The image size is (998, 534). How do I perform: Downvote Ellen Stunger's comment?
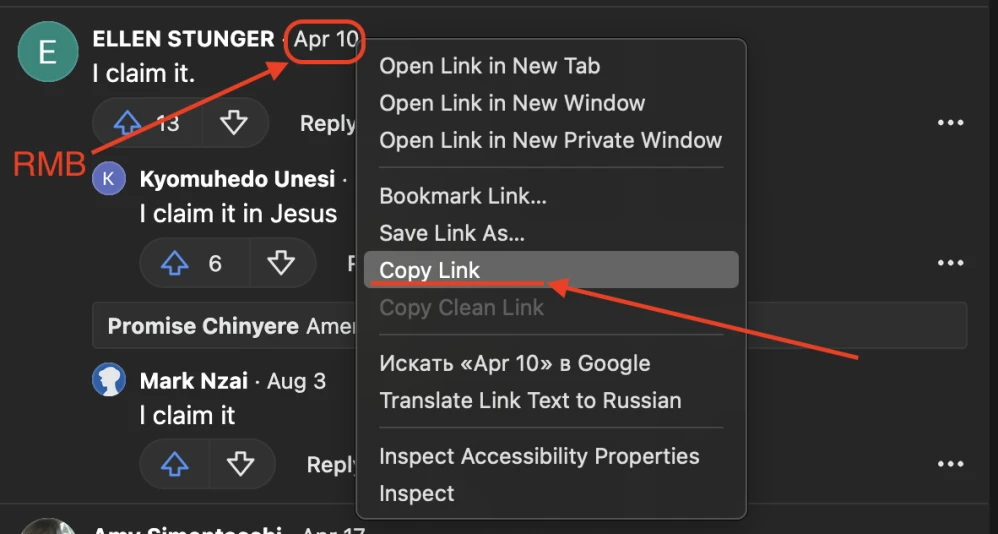234,123
